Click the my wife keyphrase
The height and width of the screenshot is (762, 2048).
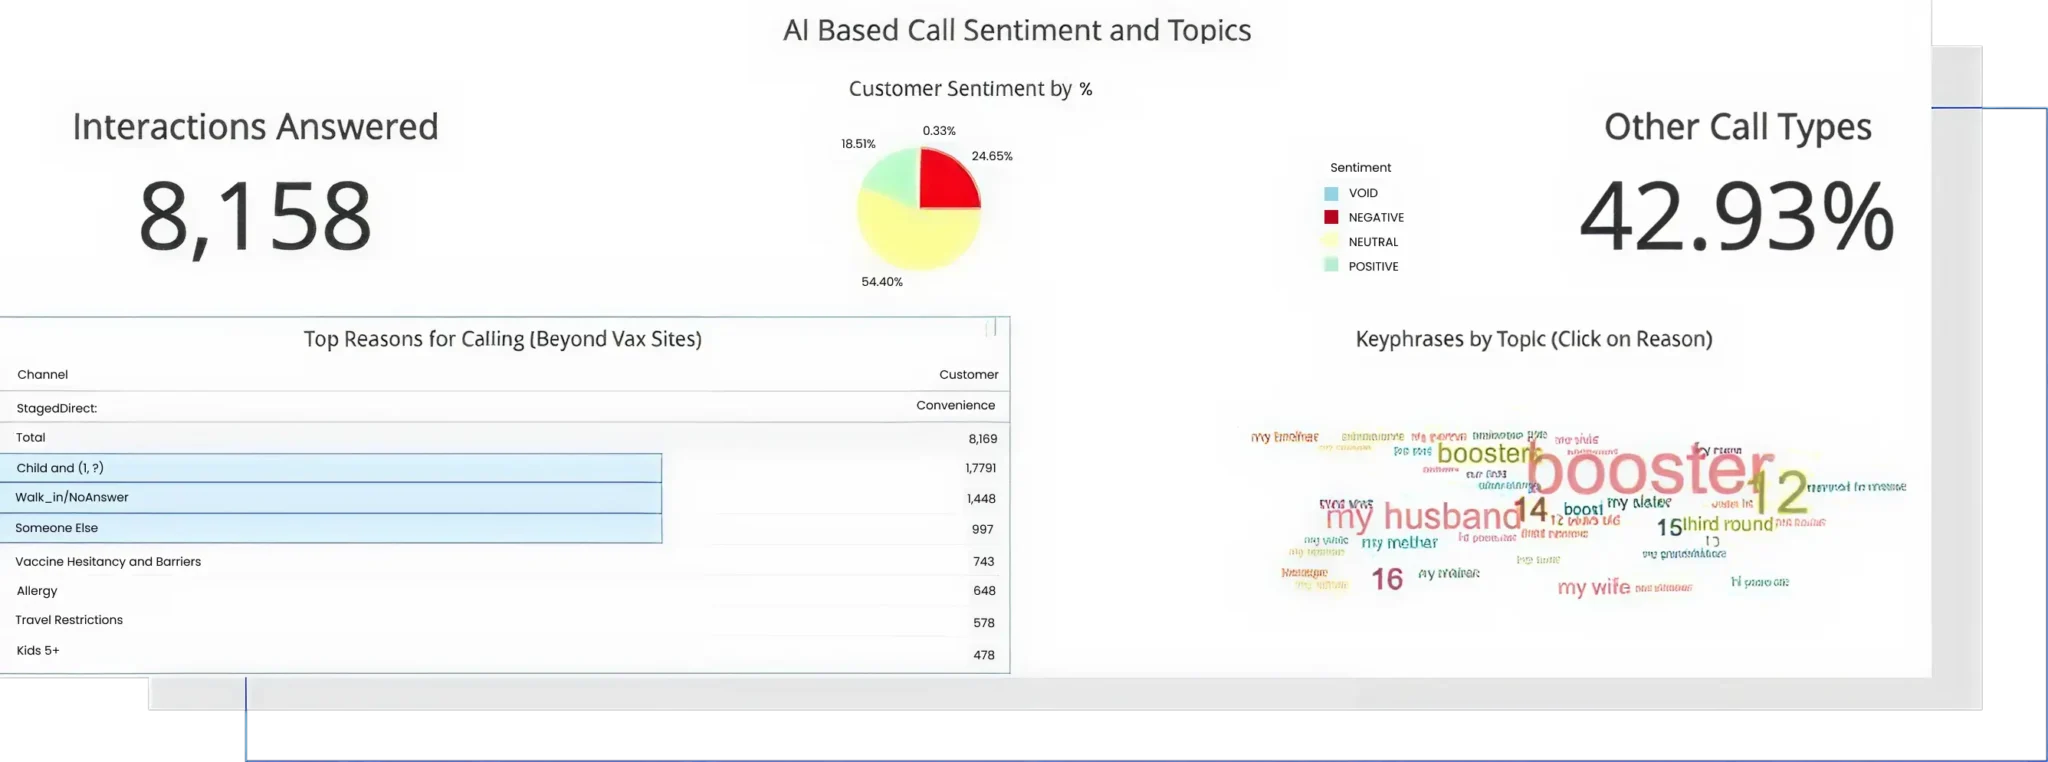pyautogui.click(x=1593, y=587)
